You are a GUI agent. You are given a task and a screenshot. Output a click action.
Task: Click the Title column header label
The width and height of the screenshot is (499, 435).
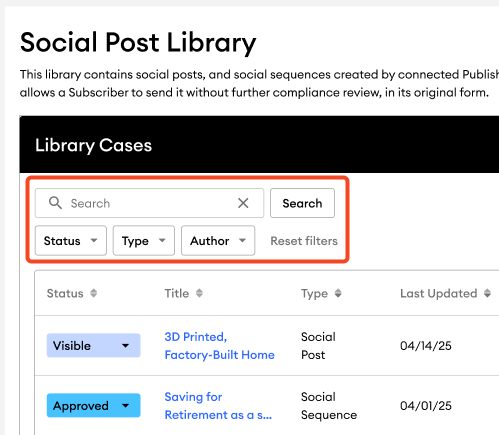(177, 293)
